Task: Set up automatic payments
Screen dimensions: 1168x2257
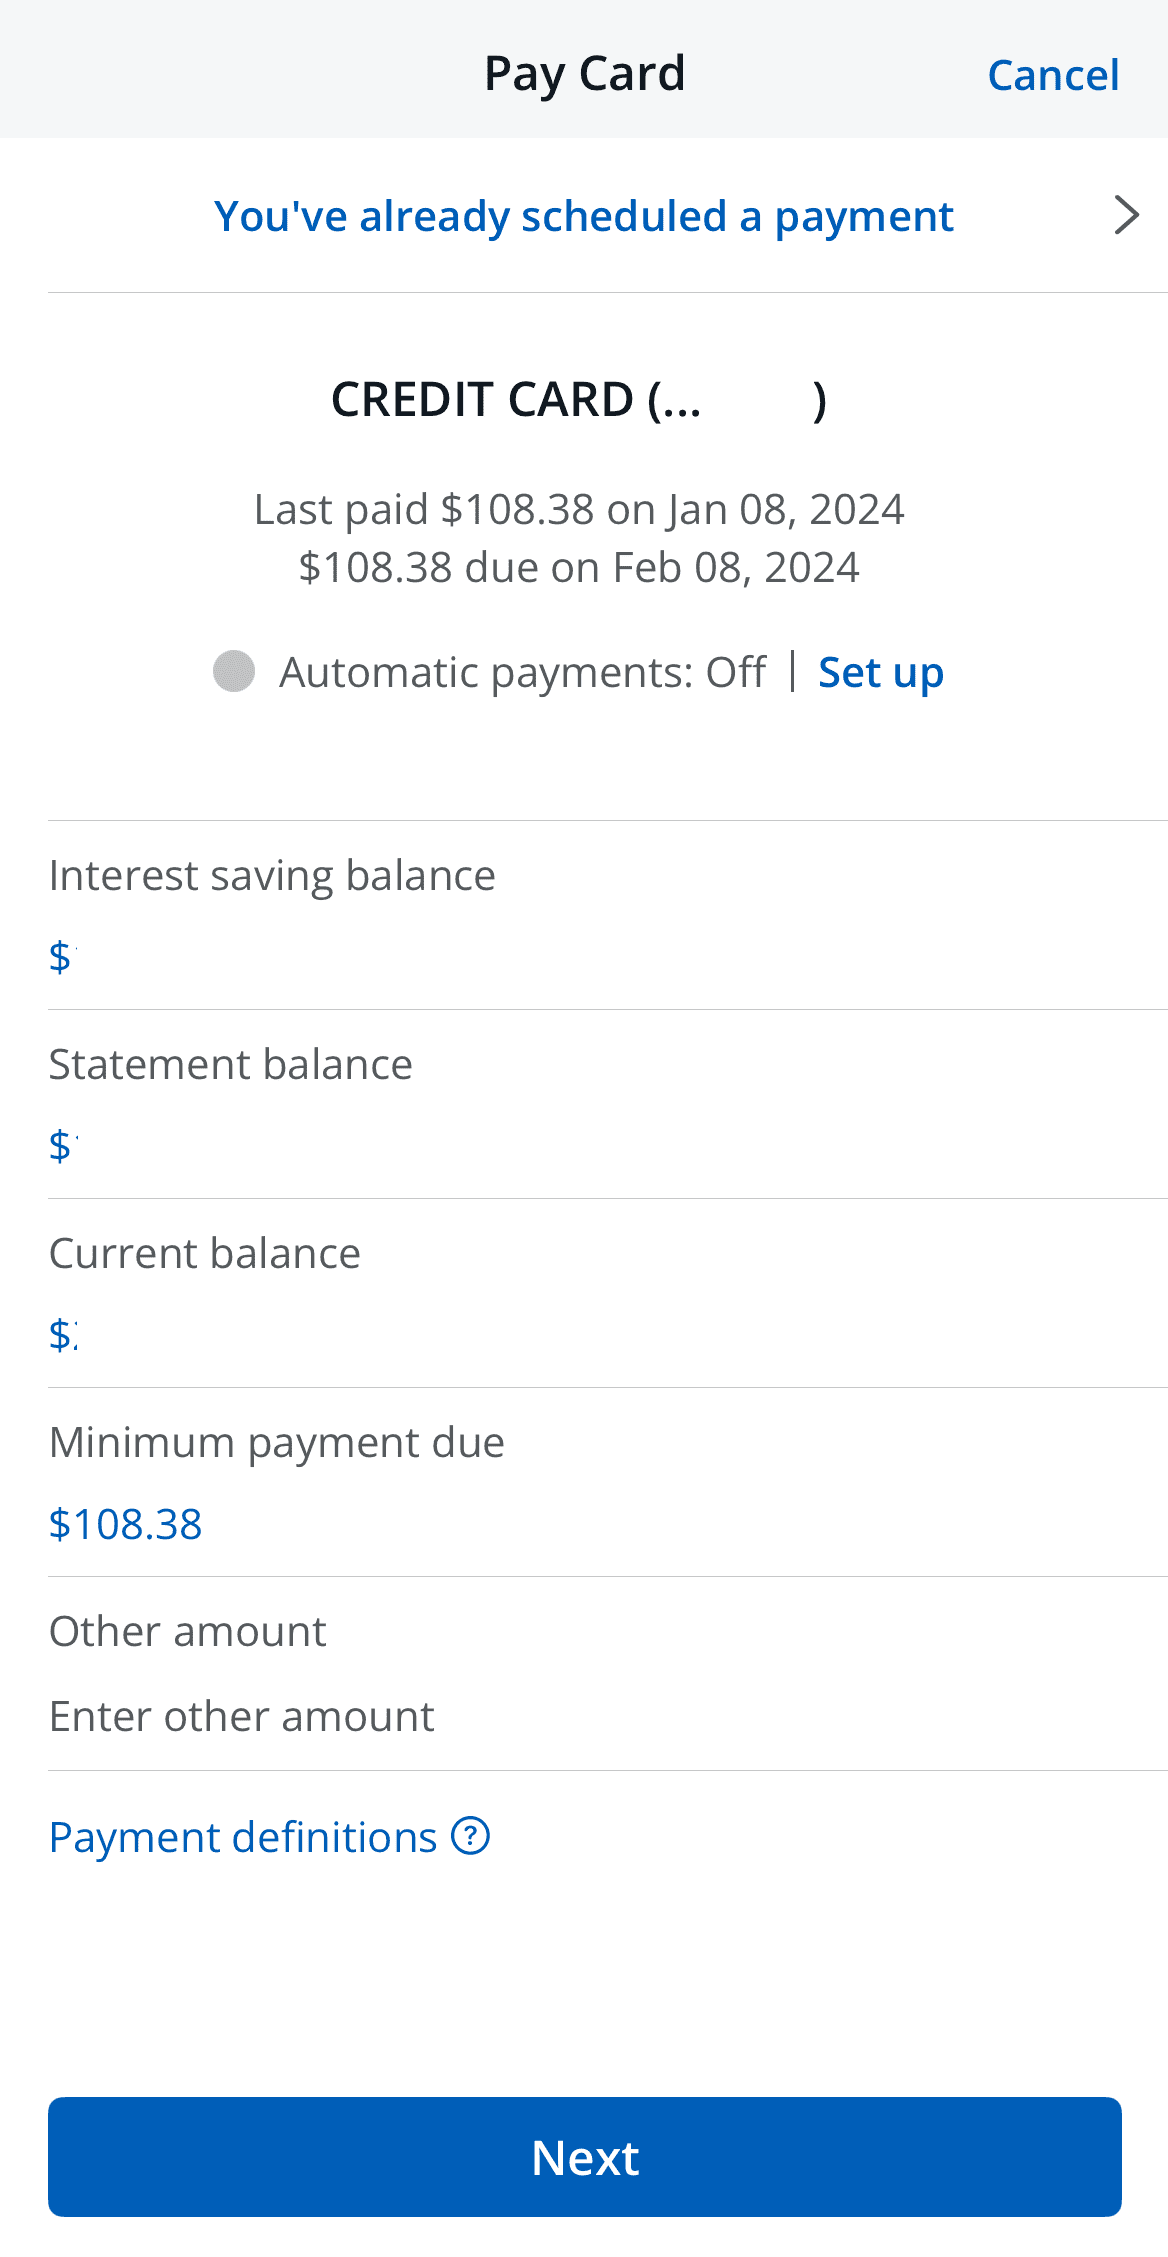Action: [880, 671]
